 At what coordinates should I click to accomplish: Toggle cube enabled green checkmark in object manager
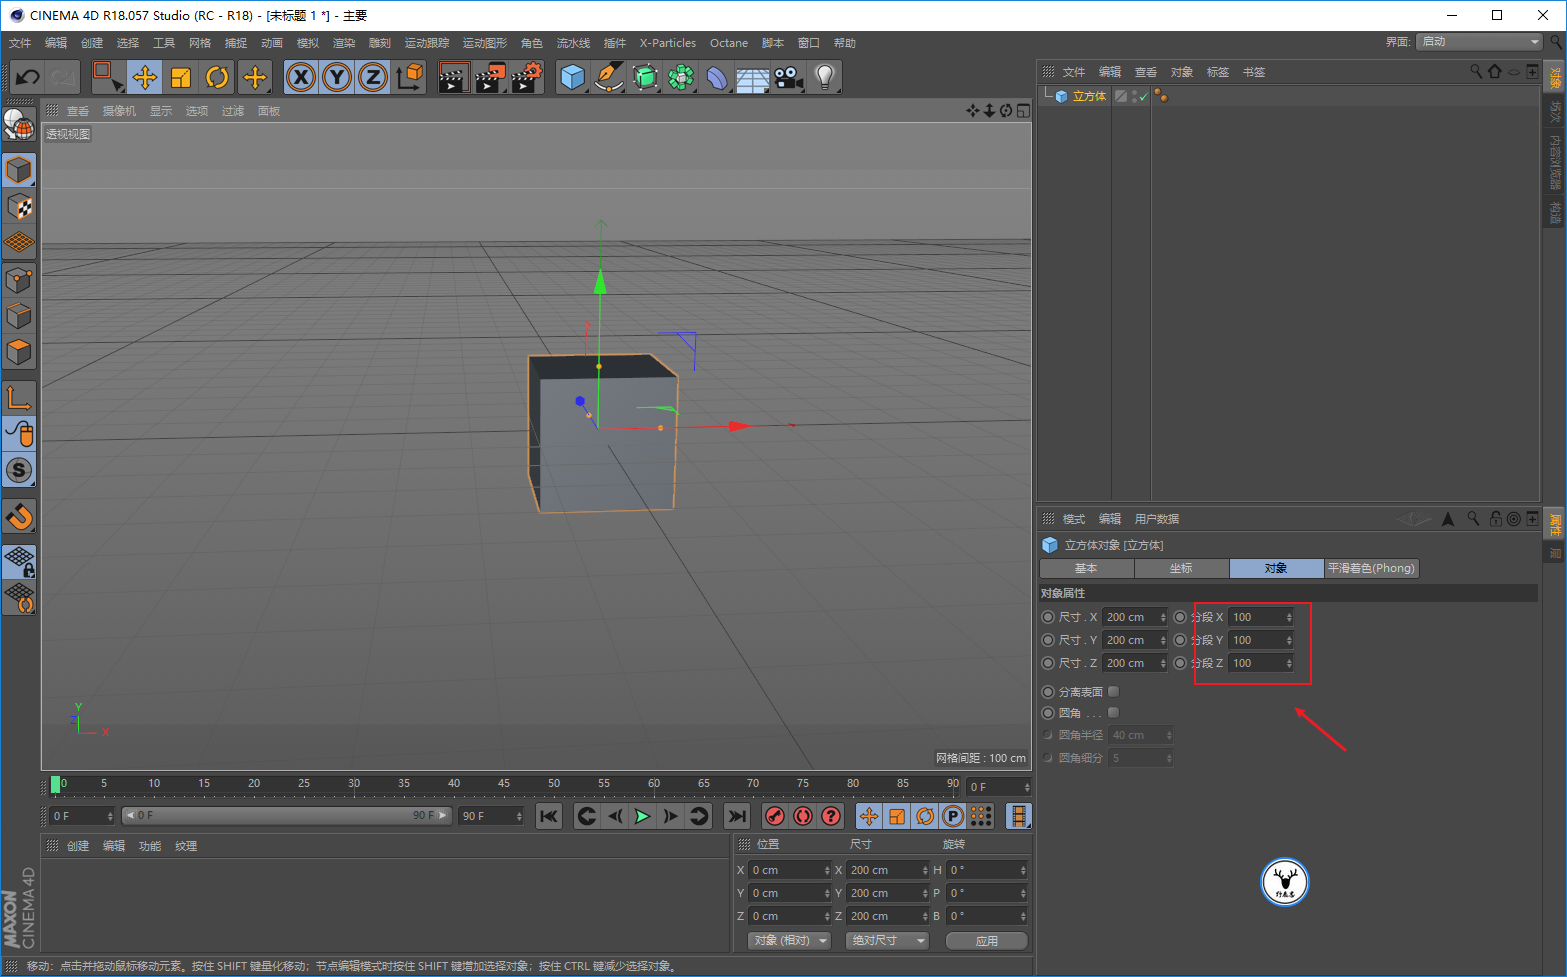pos(1144,97)
